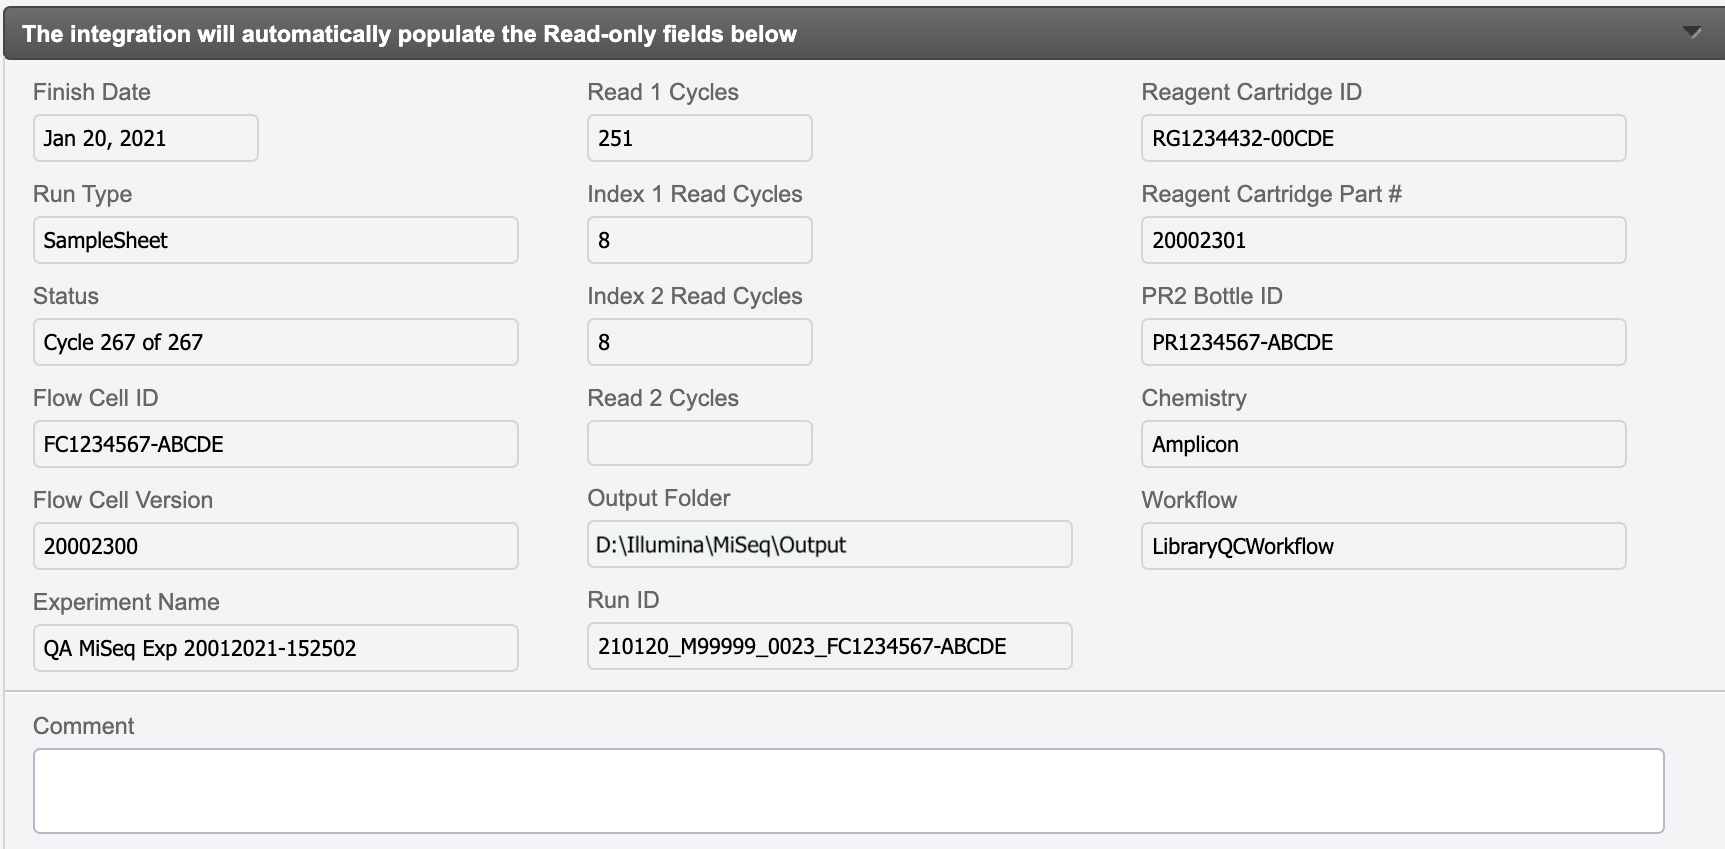Focus the Reagent Cartridge ID field
The image size is (1725, 849).
(1383, 138)
